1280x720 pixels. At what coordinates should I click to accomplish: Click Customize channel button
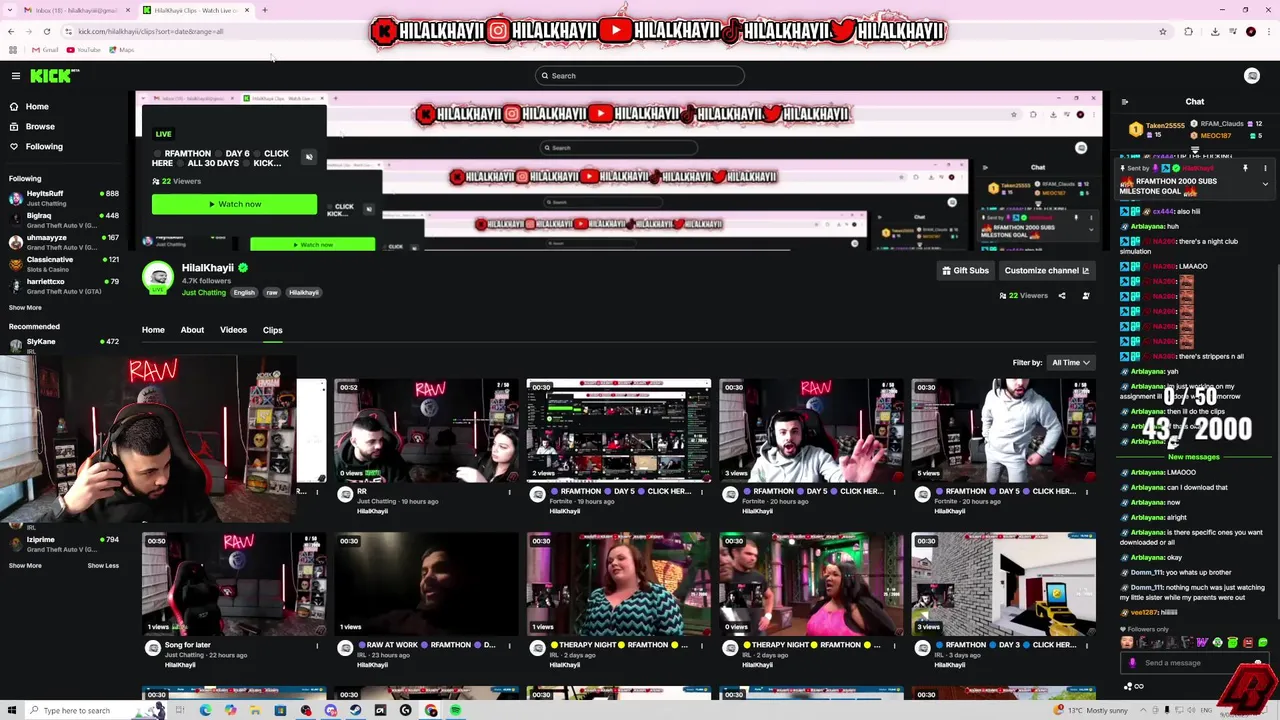click(1047, 271)
